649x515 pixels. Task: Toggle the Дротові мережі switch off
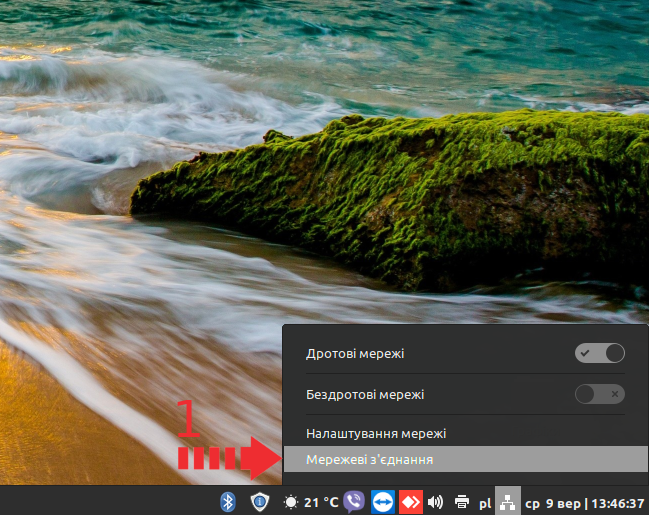coord(600,353)
